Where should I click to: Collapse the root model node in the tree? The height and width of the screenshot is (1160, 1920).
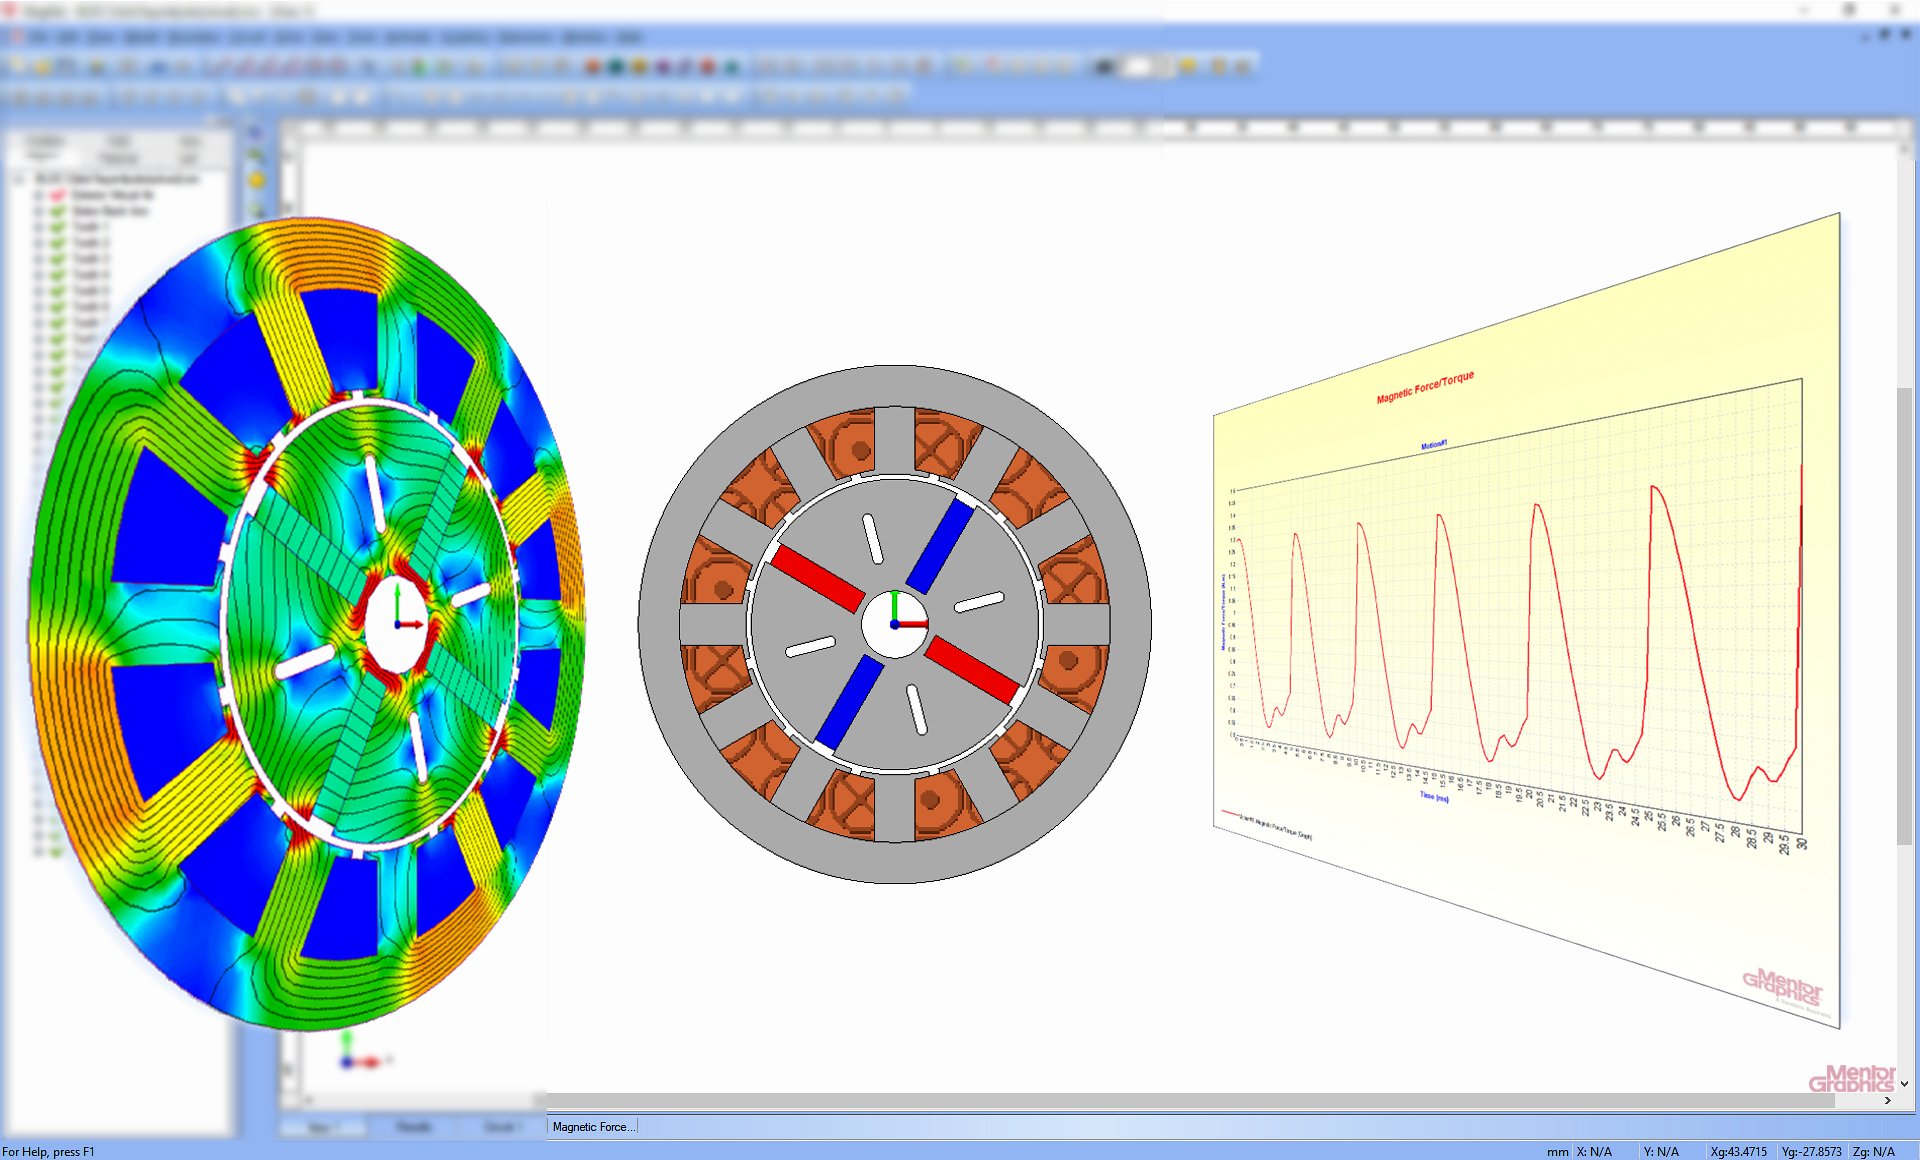pyautogui.click(x=18, y=179)
